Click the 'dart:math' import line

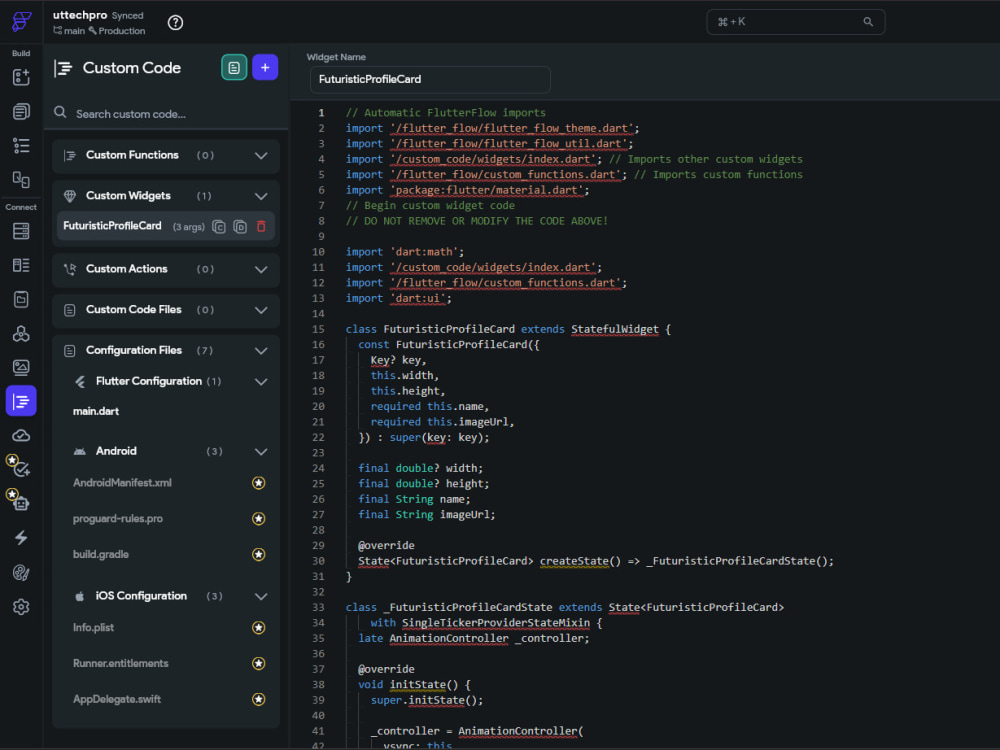click(404, 252)
